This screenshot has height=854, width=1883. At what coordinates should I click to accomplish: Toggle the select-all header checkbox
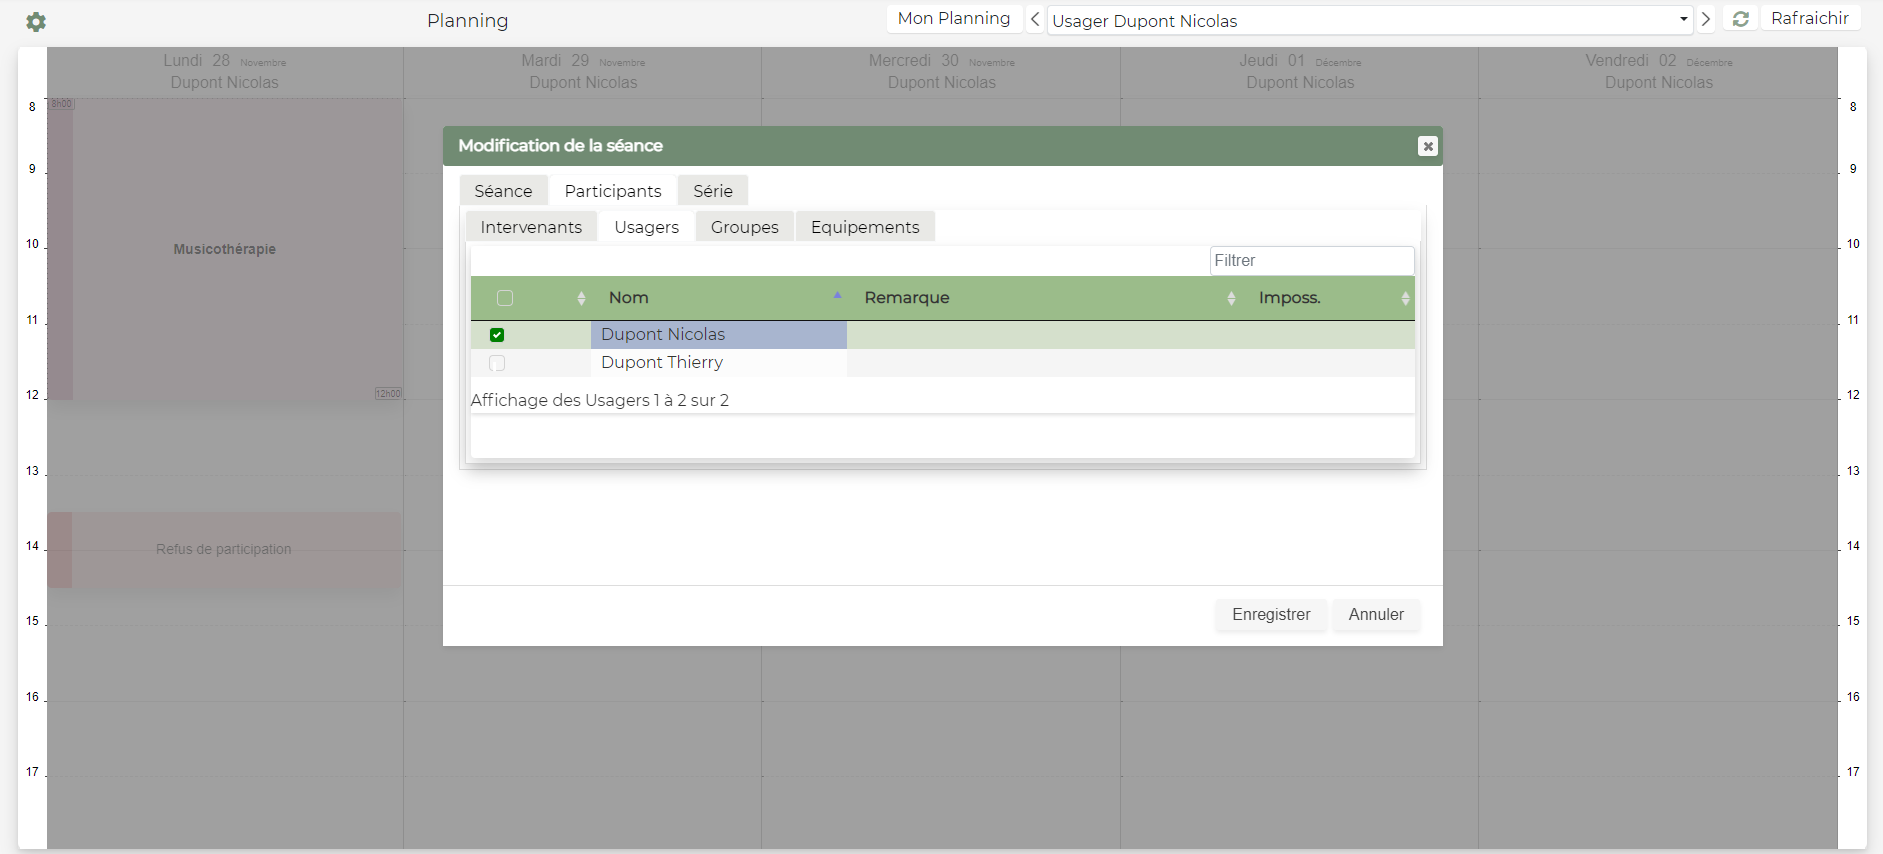click(x=505, y=298)
